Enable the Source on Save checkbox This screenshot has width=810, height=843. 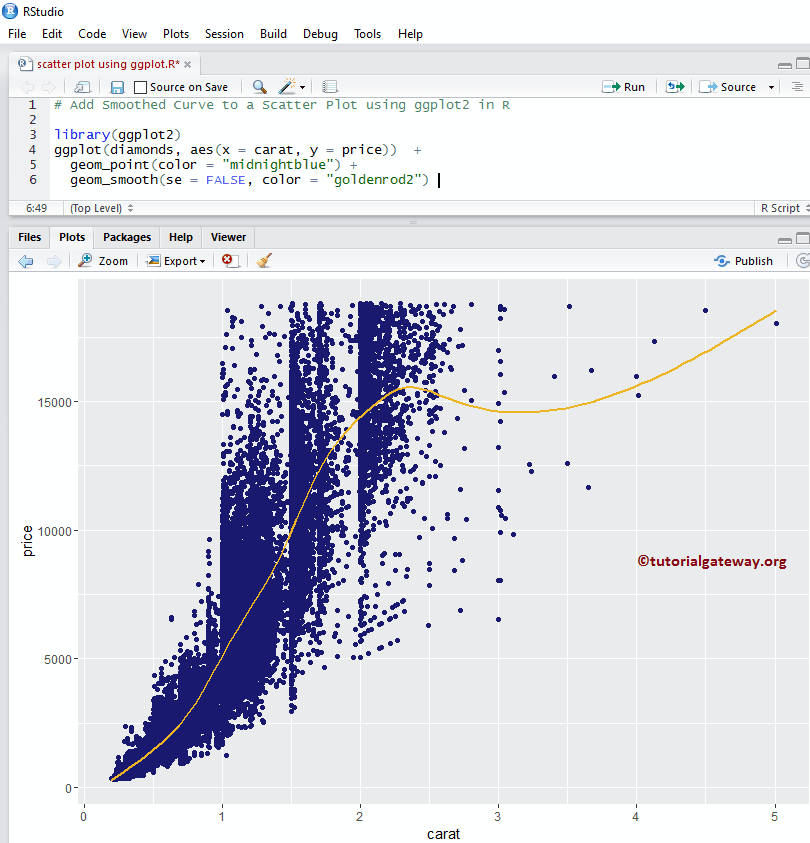[142, 87]
